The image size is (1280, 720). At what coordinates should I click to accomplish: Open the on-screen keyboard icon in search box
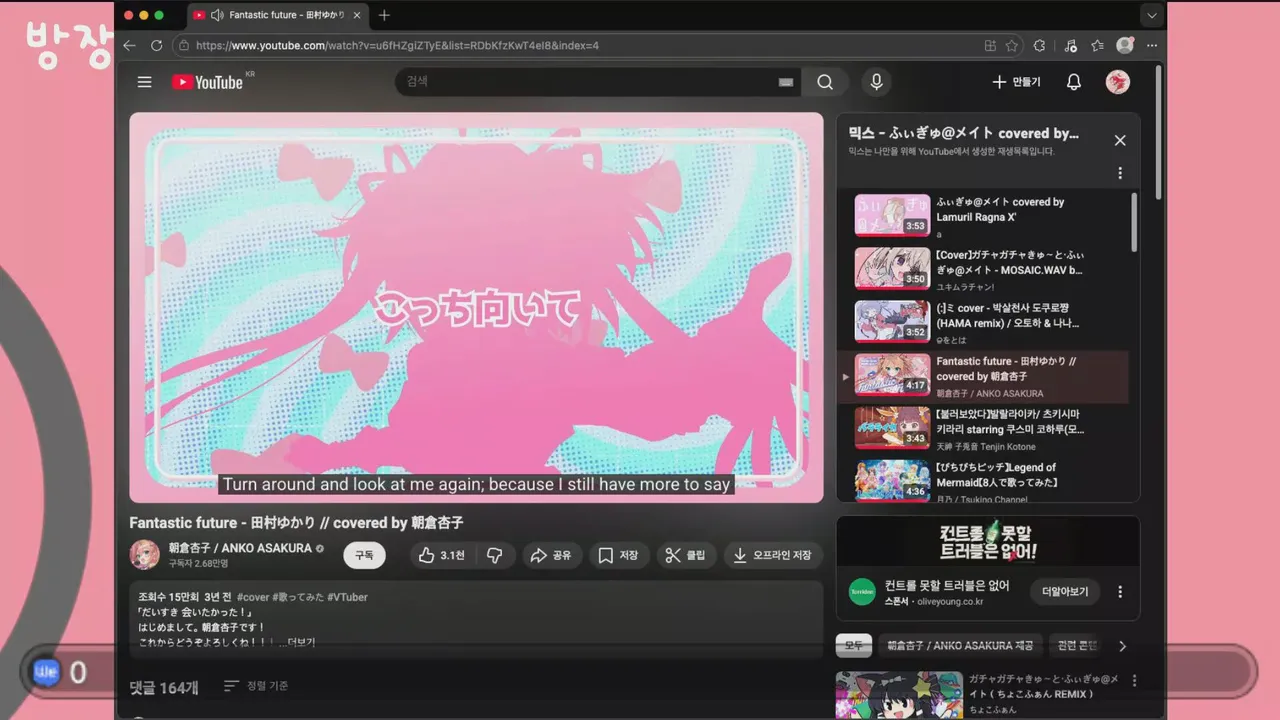click(786, 82)
